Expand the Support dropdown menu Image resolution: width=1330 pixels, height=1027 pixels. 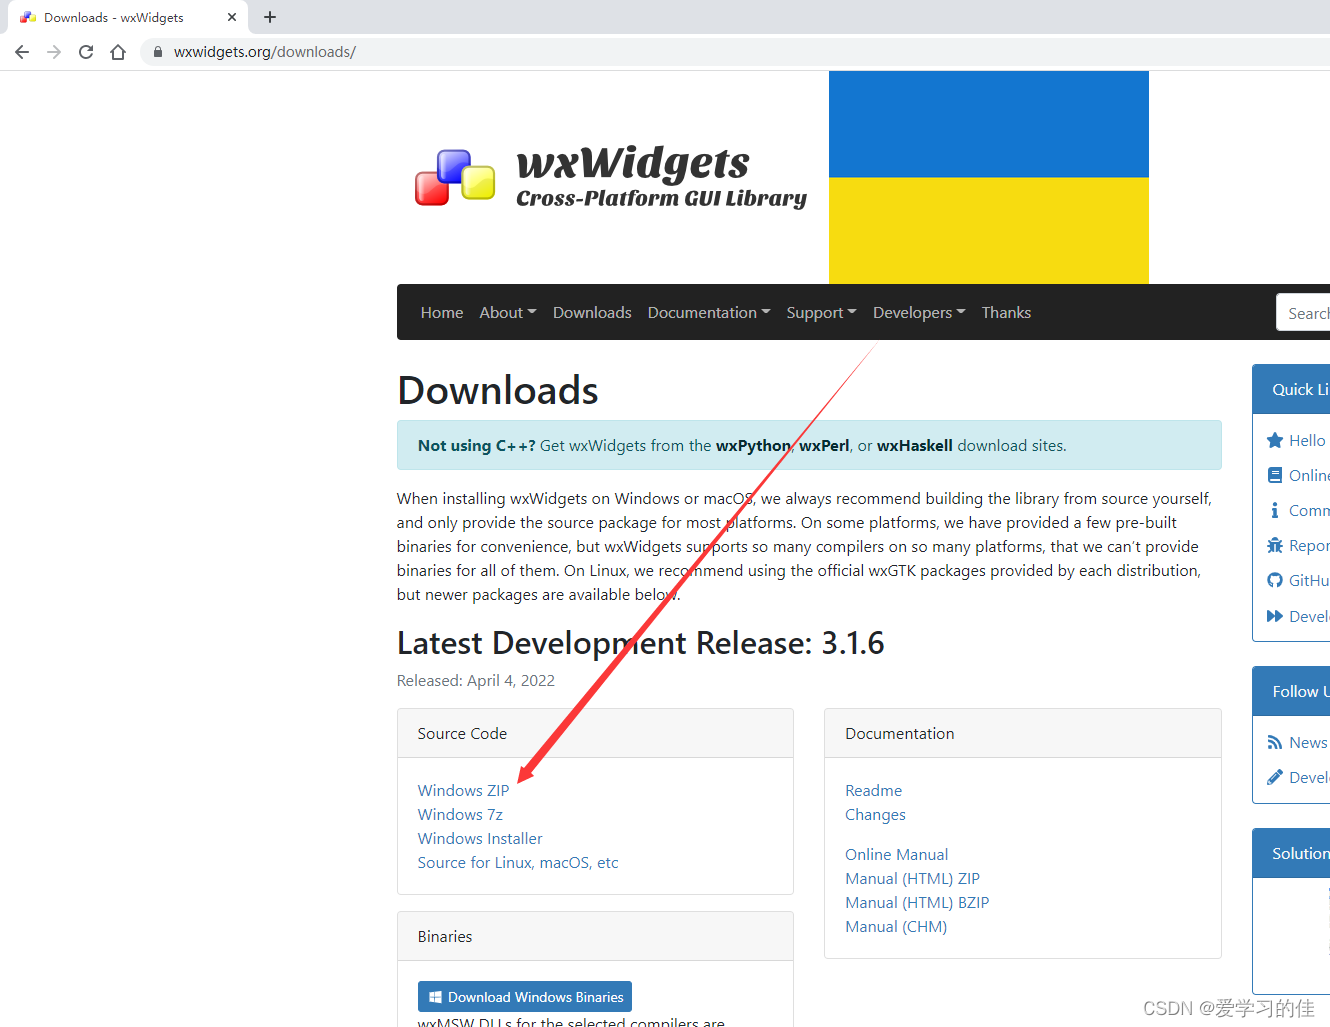(x=821, y=312)
